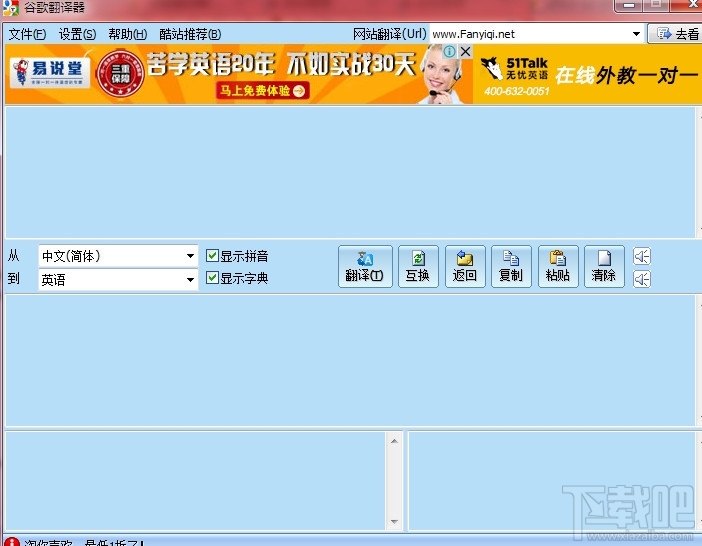The height and width of the screenshot is (546, 702).
Task: Click the 谷歌翻译器 title bar app icon
Action: pyautogui.click(x=11, y=8)
